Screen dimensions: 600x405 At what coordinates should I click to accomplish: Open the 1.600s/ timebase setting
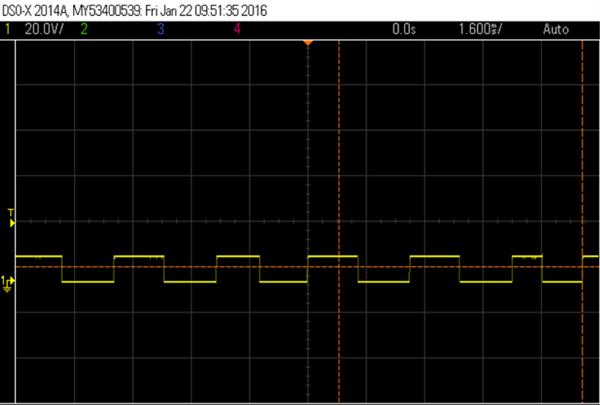[479, 30]
